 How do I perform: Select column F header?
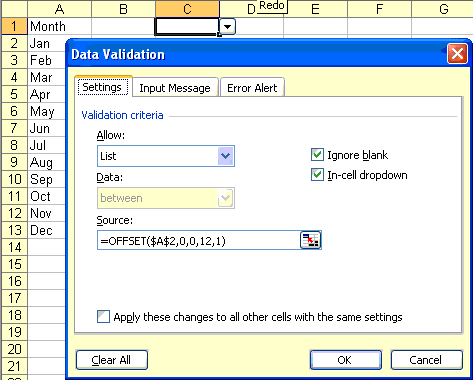(x=379, y=9)
